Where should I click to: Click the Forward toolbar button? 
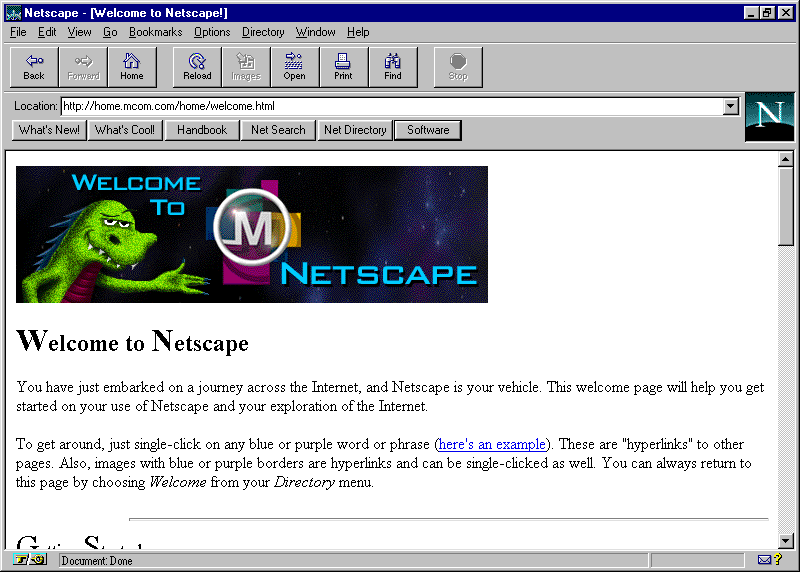tap(83, 67)
